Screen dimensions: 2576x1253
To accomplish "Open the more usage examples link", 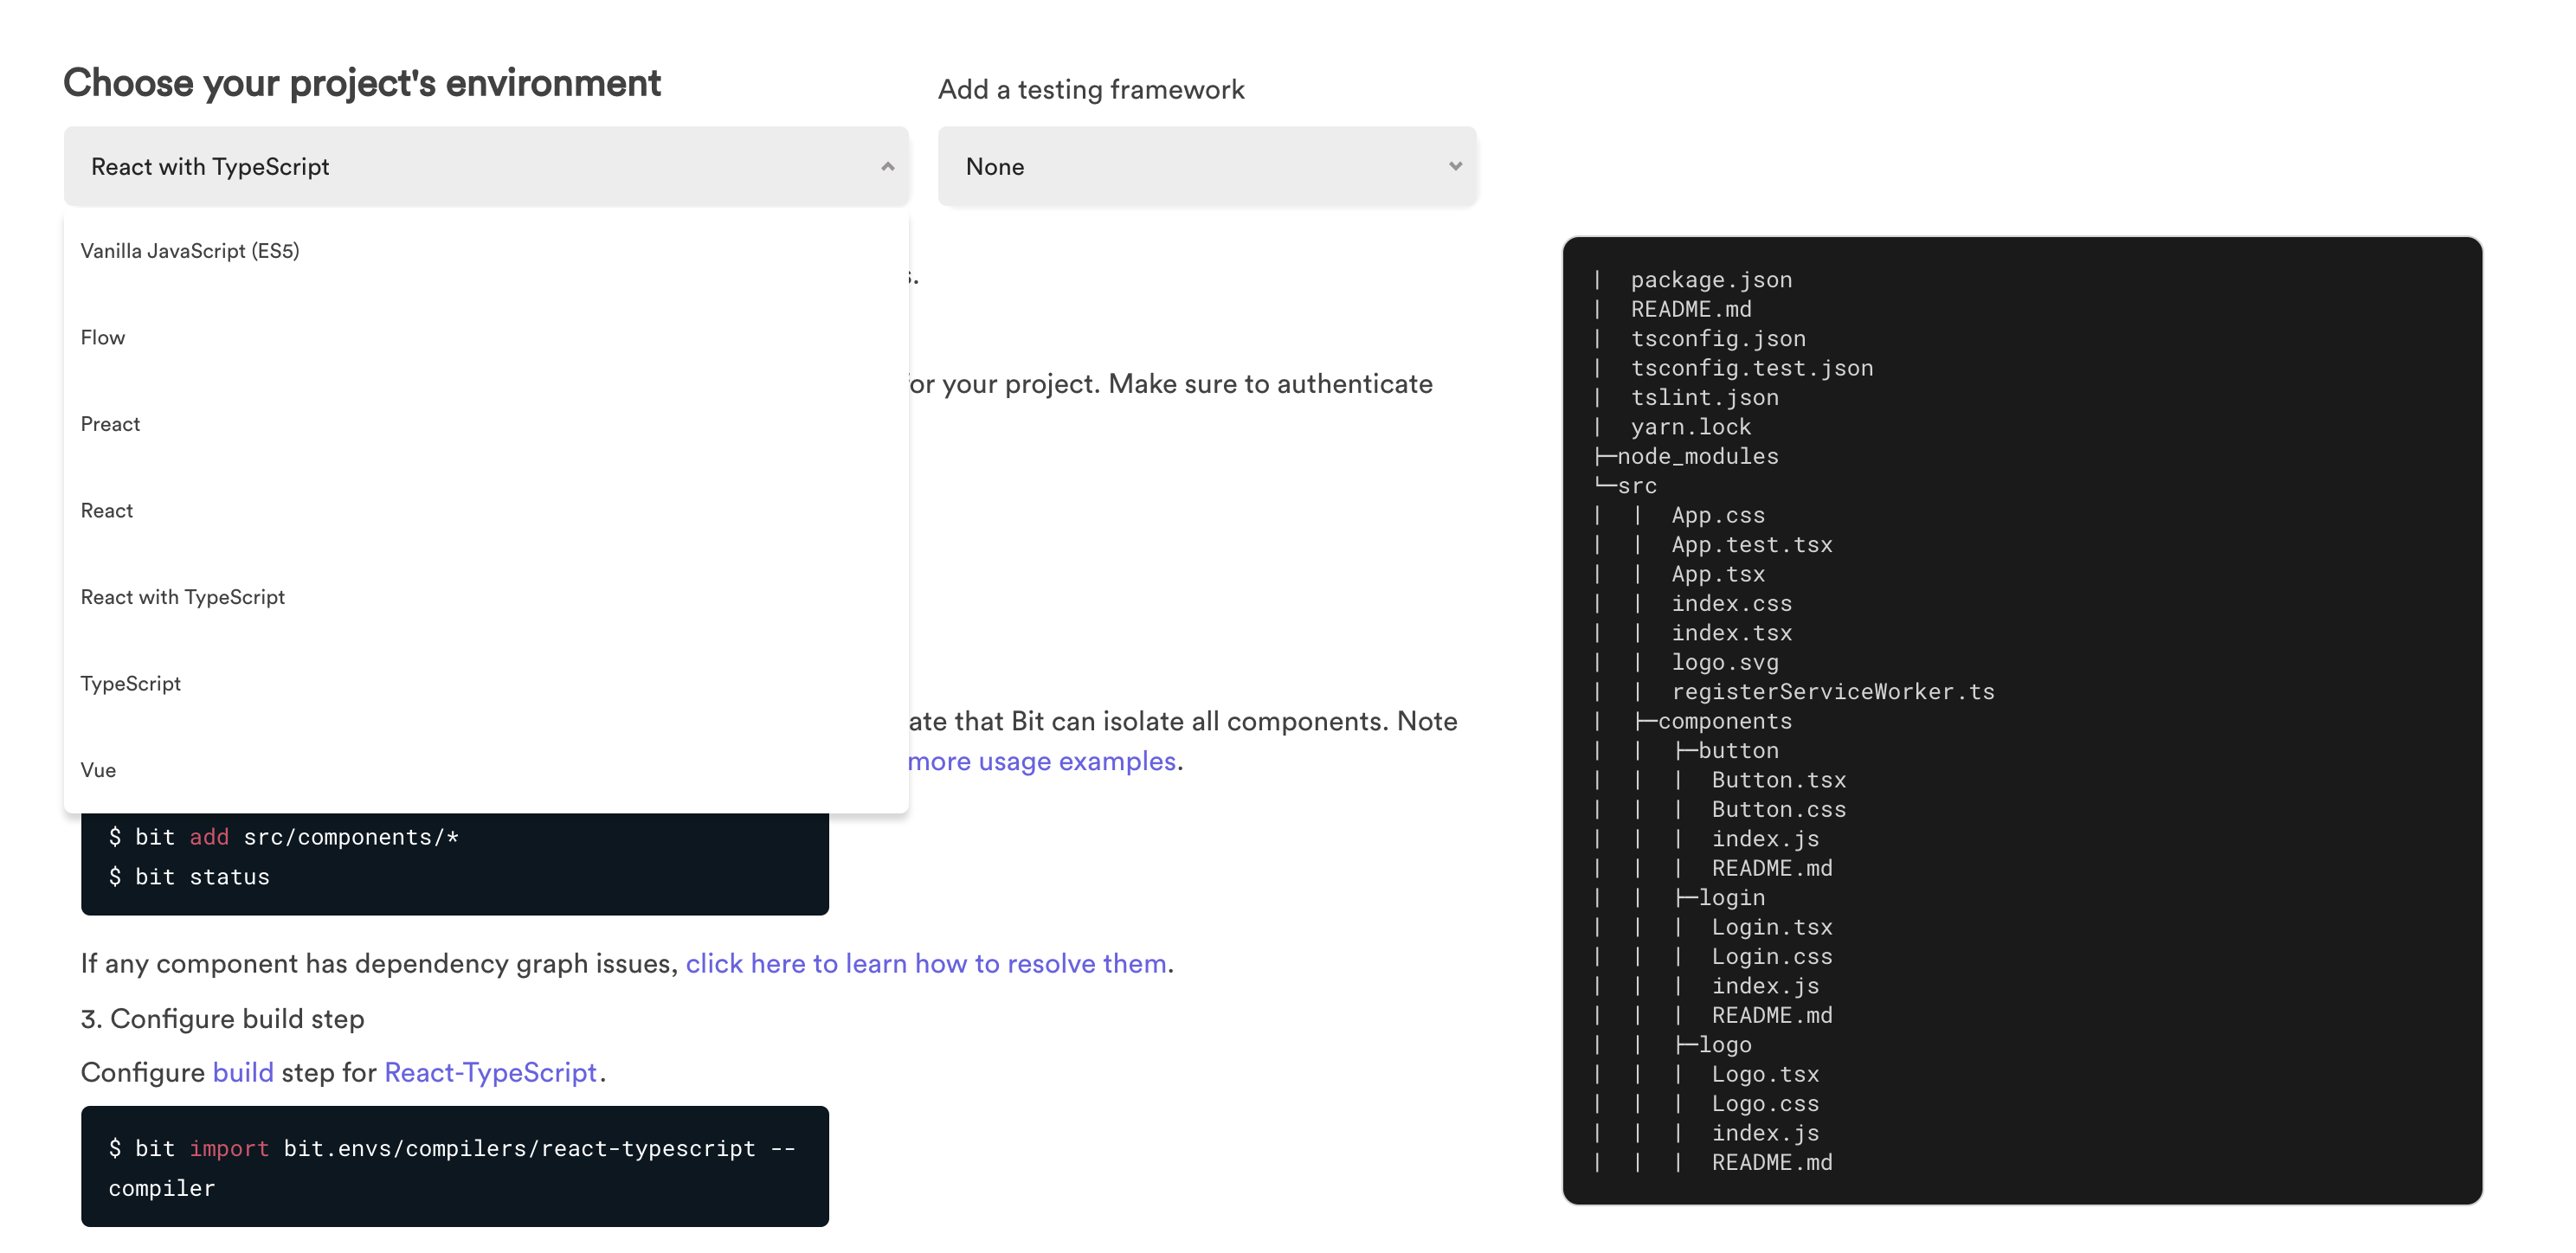I will click(x=1041, y=761).
